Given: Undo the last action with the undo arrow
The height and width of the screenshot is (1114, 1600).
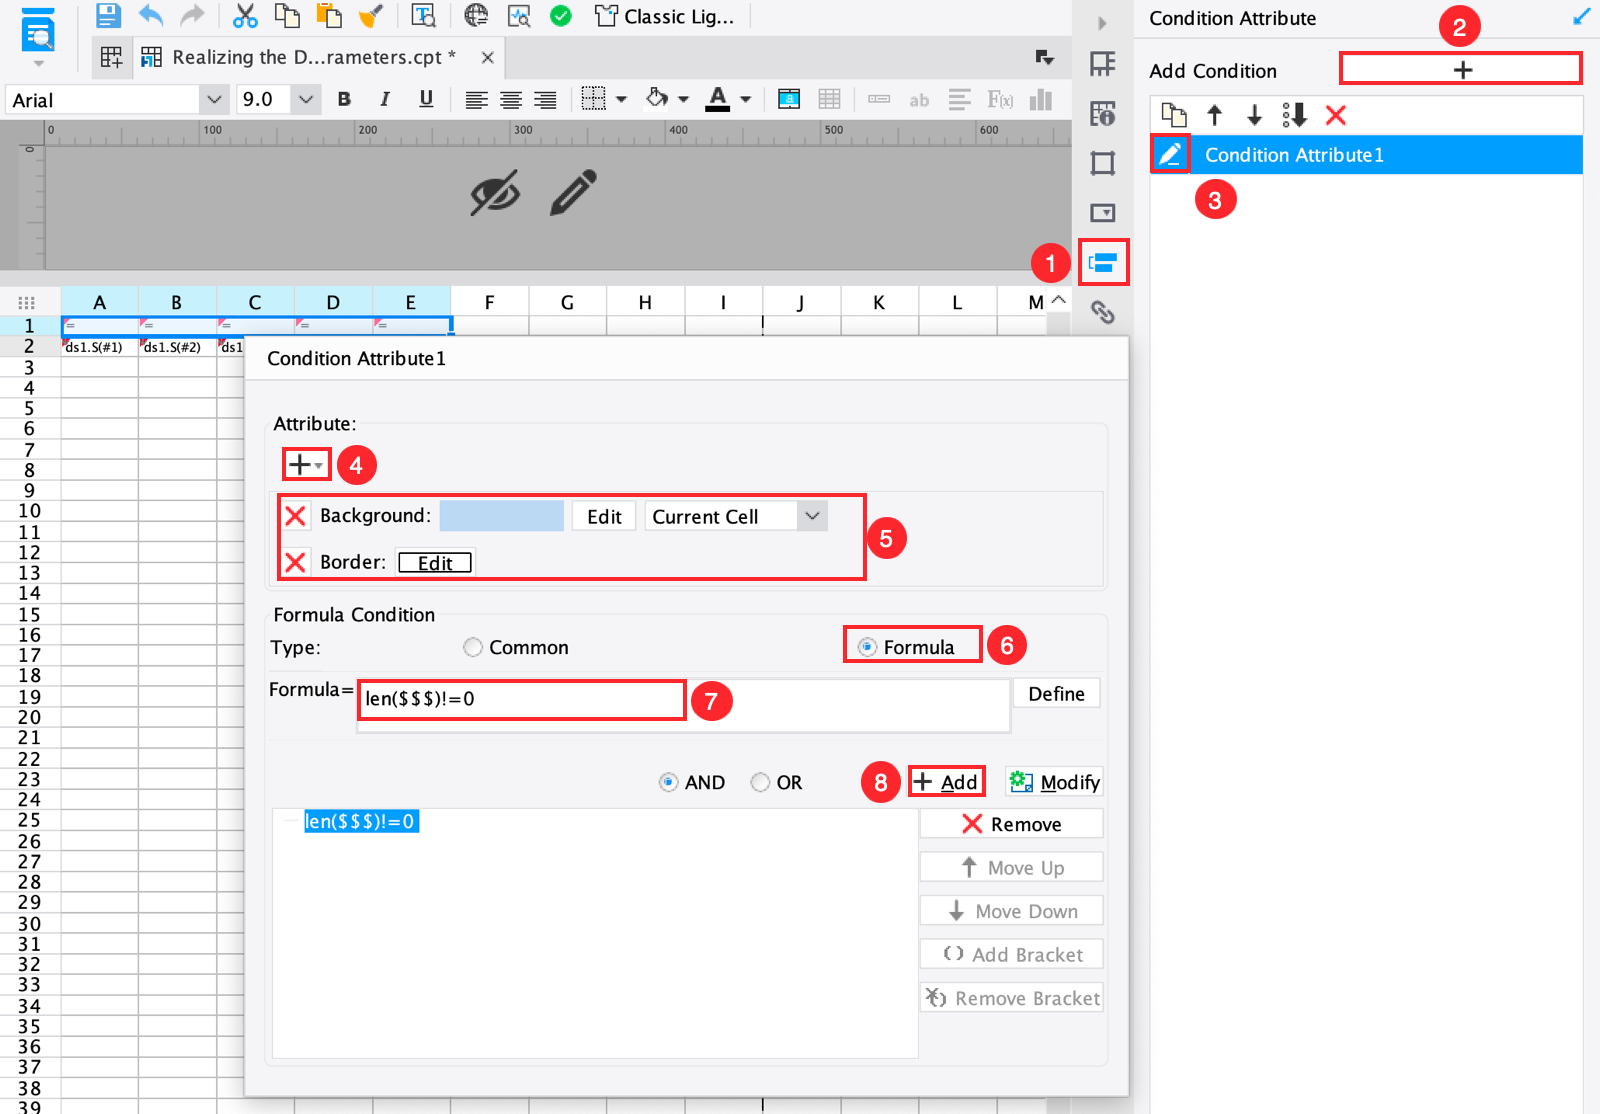Looking at the screenshot, I should 150,15.
